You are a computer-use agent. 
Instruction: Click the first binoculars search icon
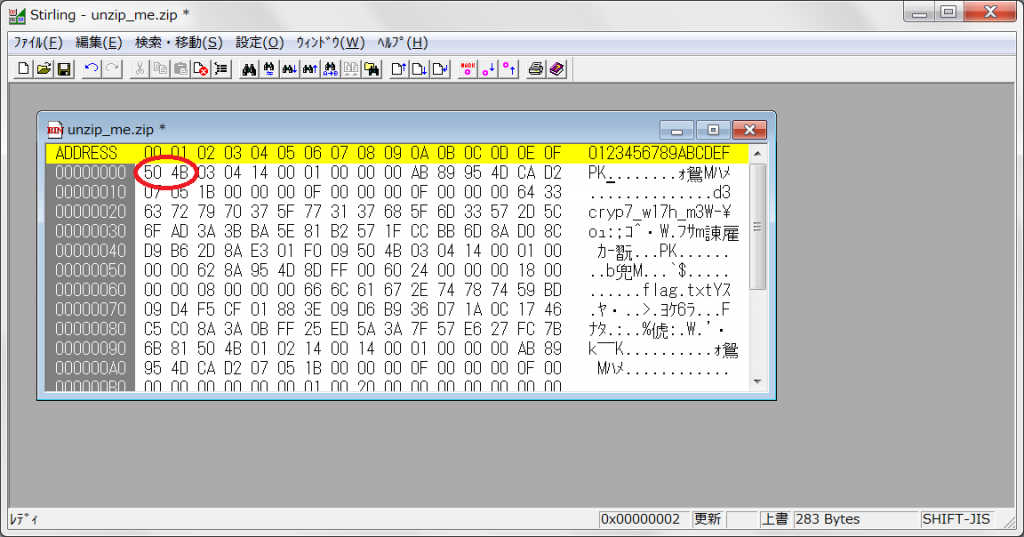(x=250, y=69)
